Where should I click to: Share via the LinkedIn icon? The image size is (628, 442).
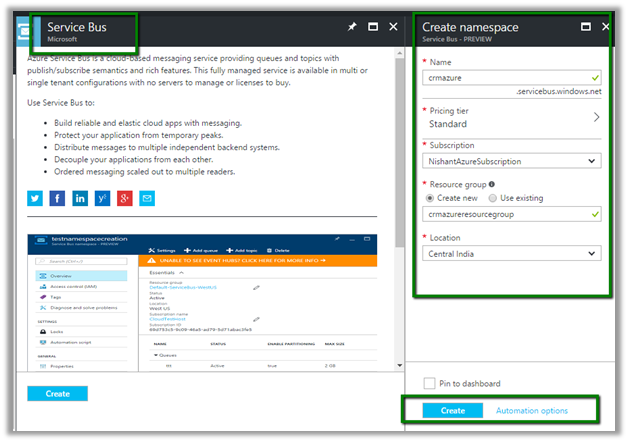tap(80, 198)
